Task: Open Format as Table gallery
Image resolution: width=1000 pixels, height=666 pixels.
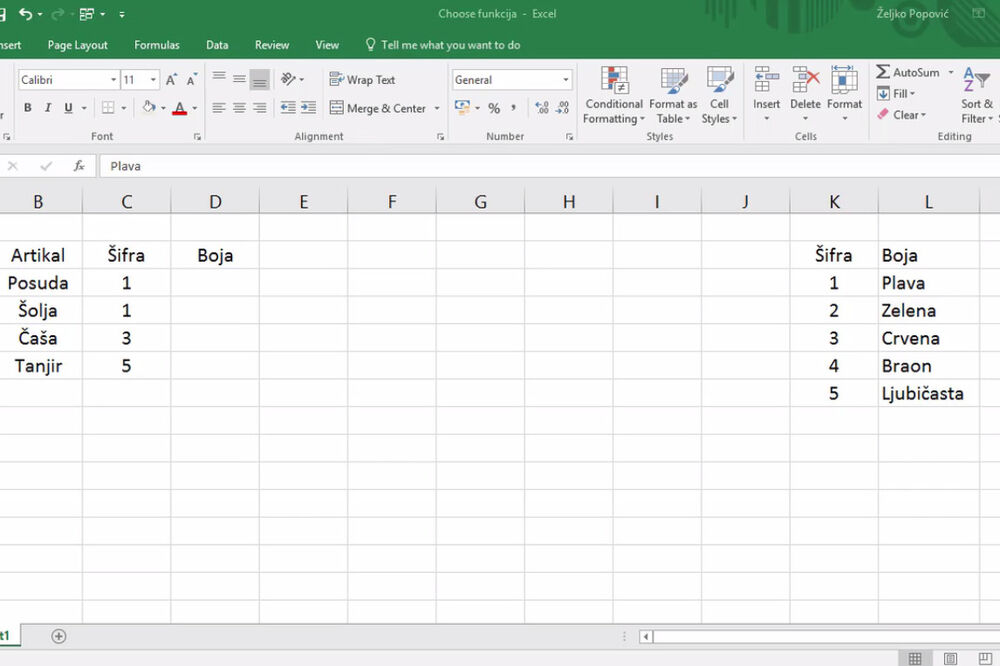Action: click(672, 96)
